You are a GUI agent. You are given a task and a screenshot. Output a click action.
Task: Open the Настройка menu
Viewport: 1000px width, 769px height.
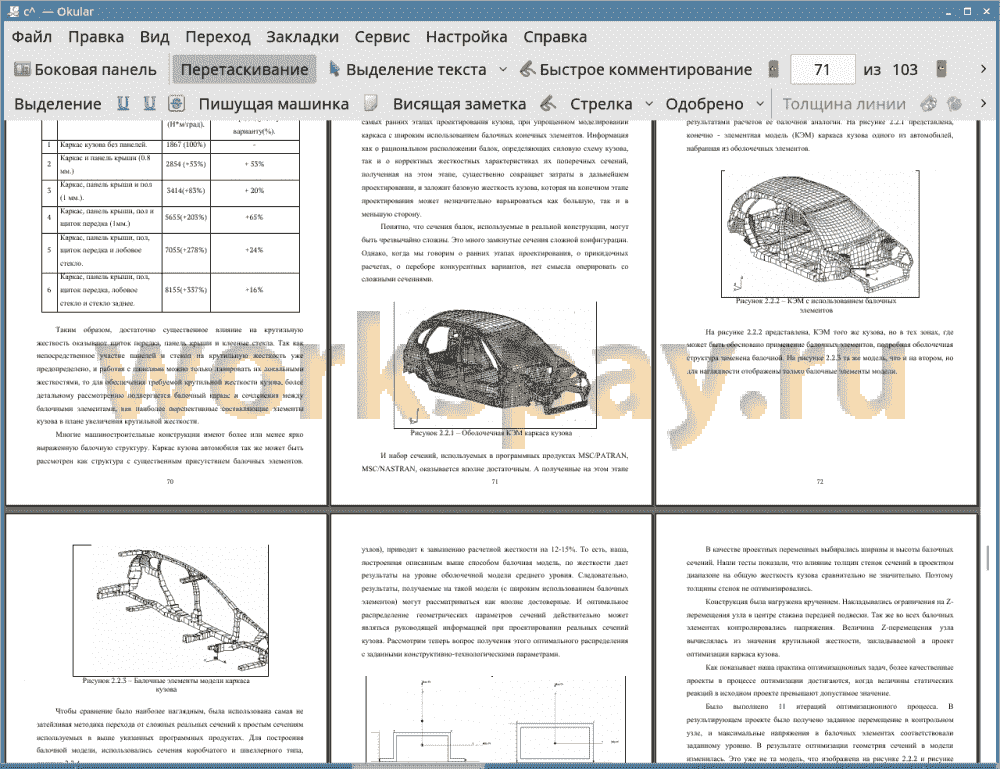pos(466,37)
